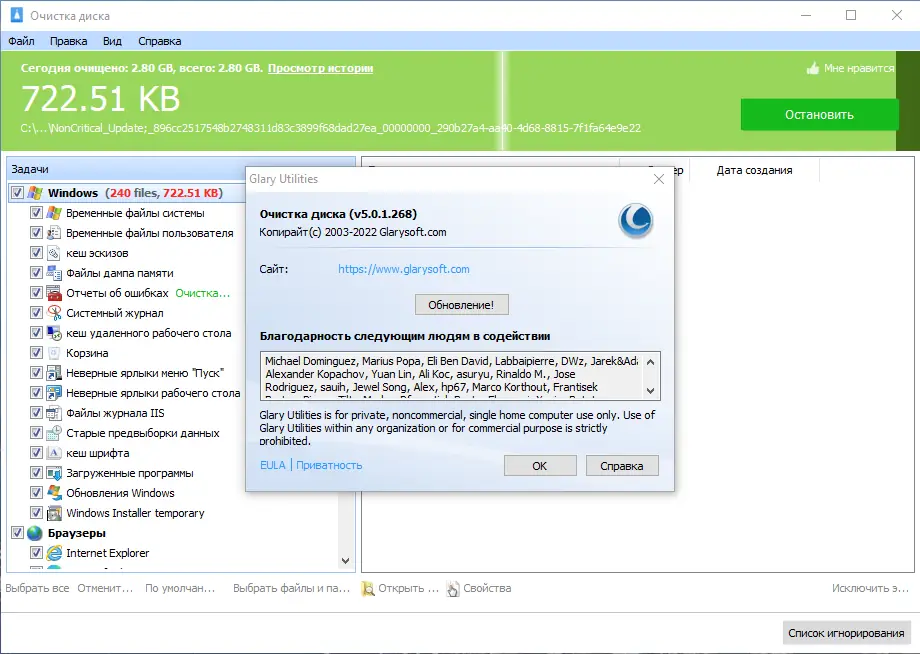This screenshot has width=920, height=654.
Task: Click the Glary Utilities logo in the dialog
Action: point(637,219)
